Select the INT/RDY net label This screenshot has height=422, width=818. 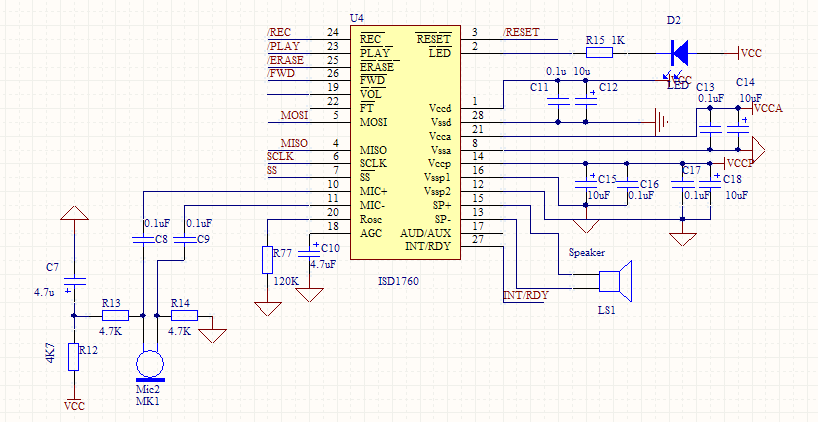click(525, 296)
